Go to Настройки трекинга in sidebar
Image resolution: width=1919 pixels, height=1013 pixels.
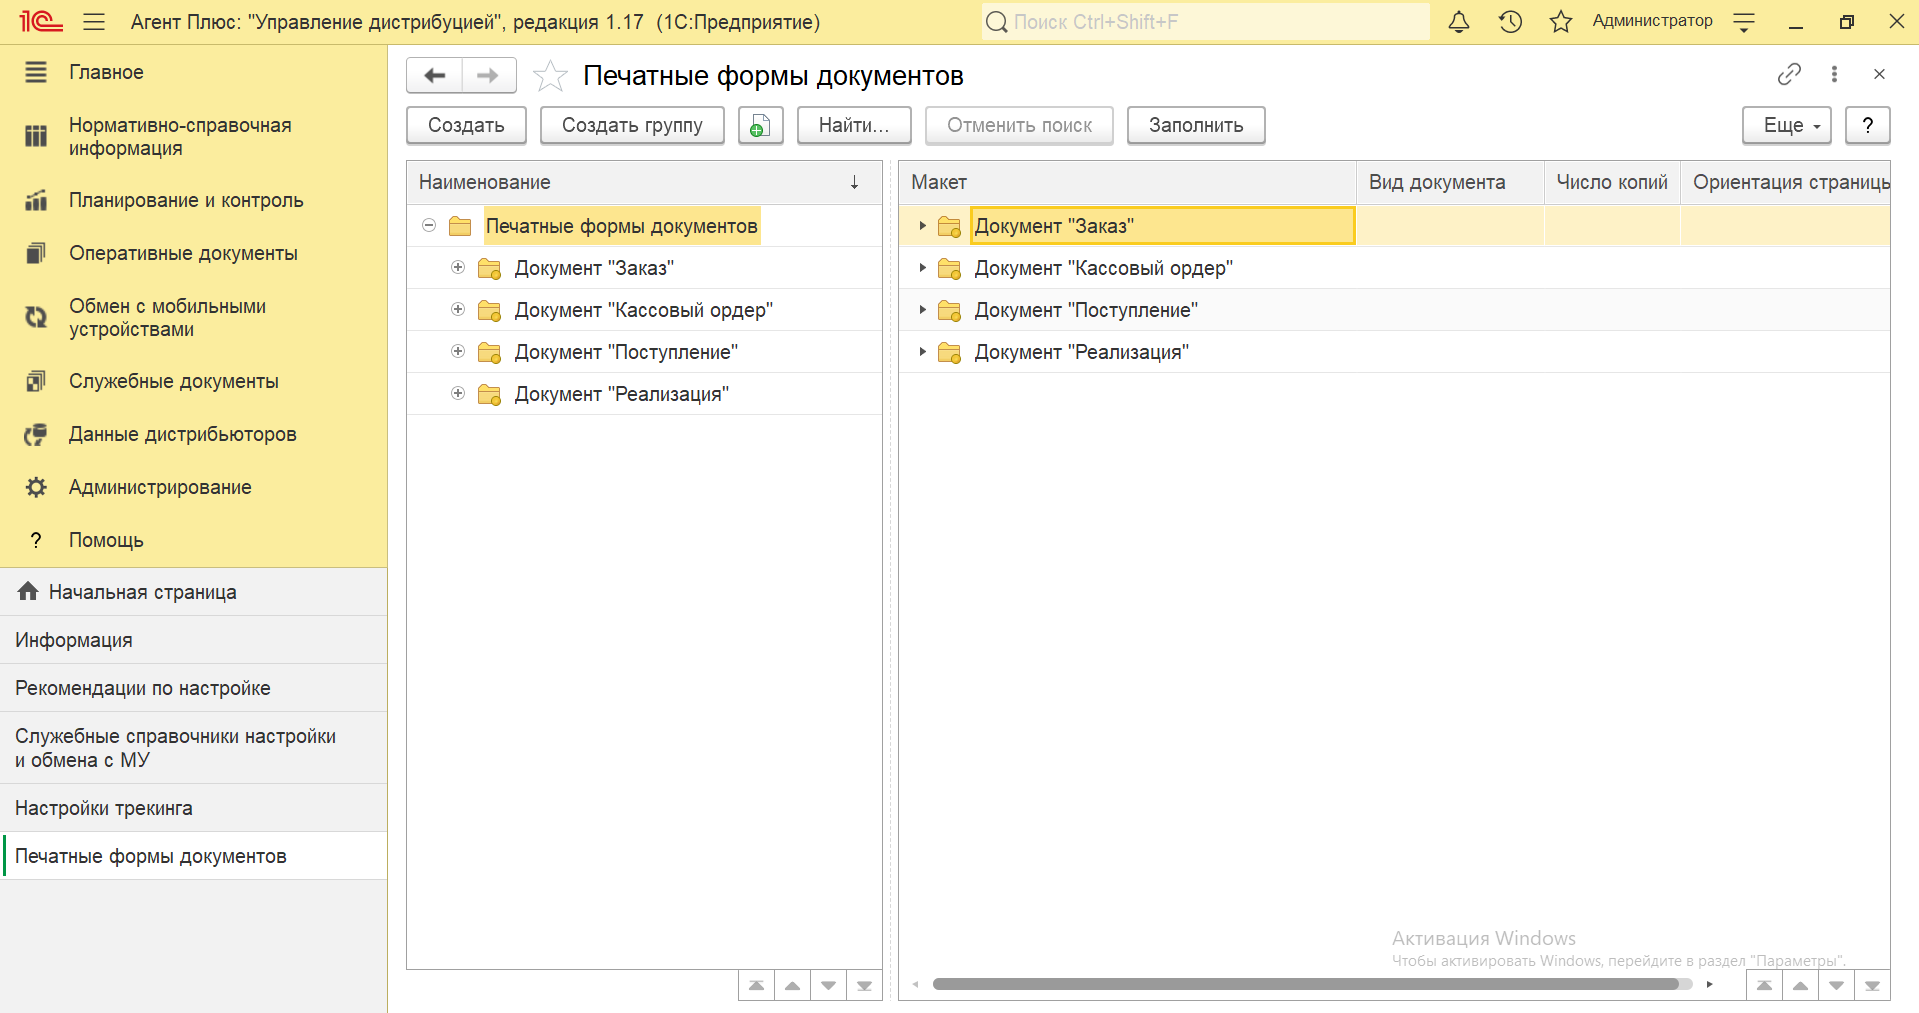pyautogui.click(x=104, y=808)
